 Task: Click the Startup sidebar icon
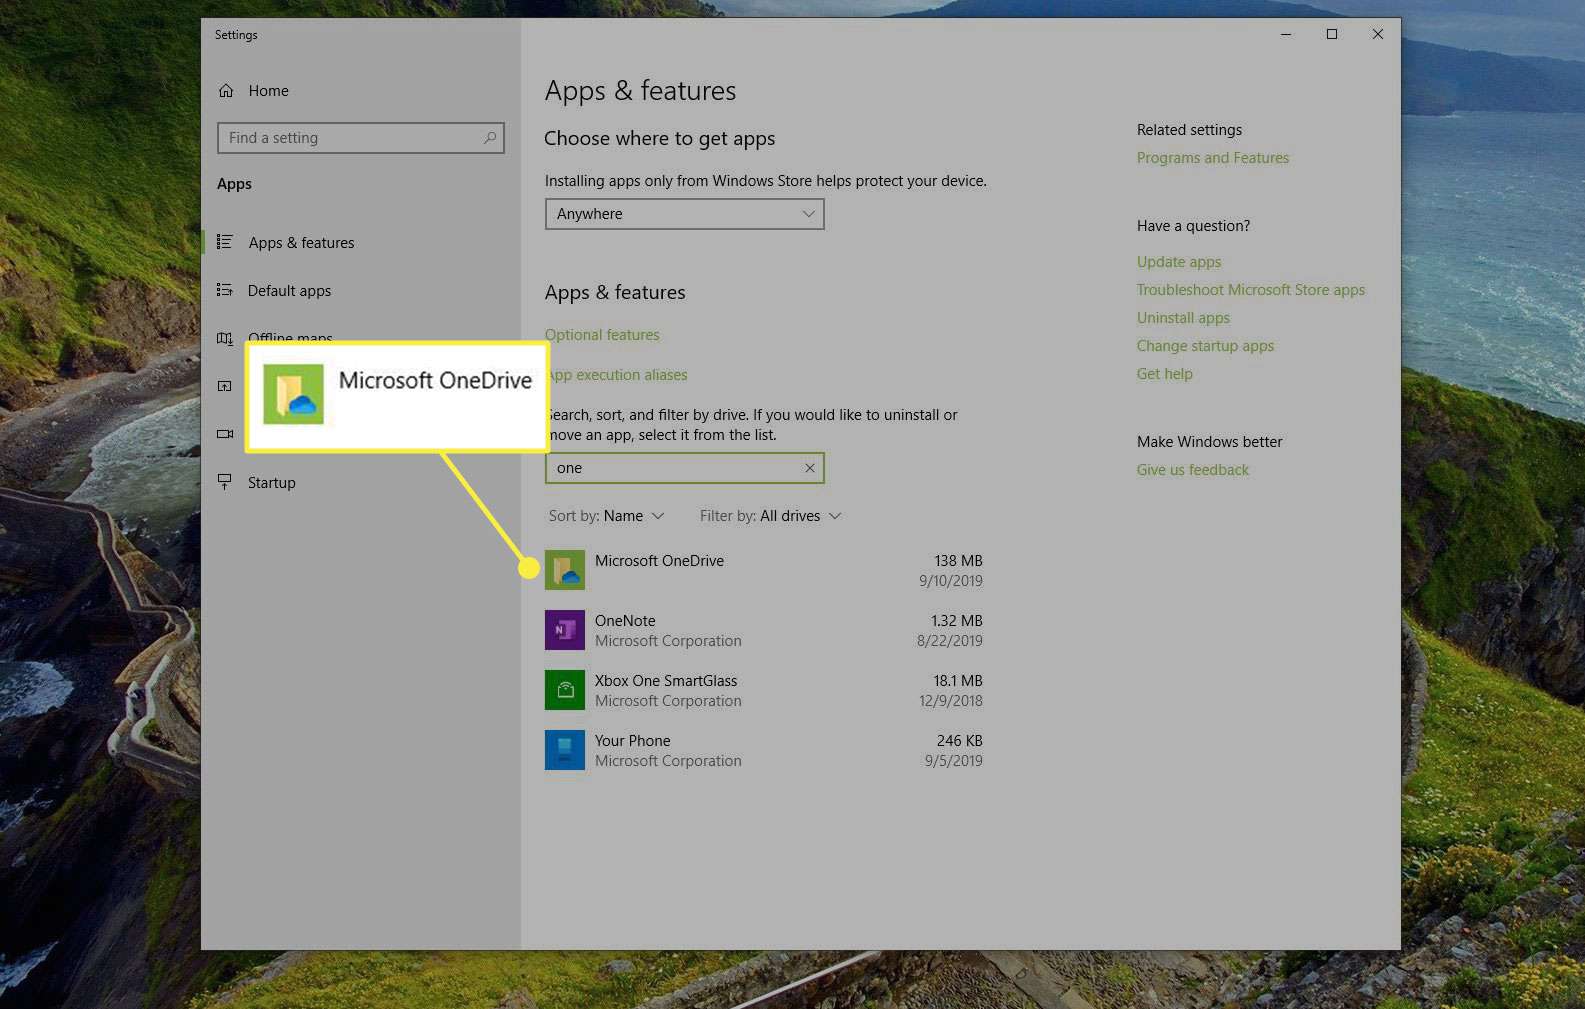click(225, 482)
